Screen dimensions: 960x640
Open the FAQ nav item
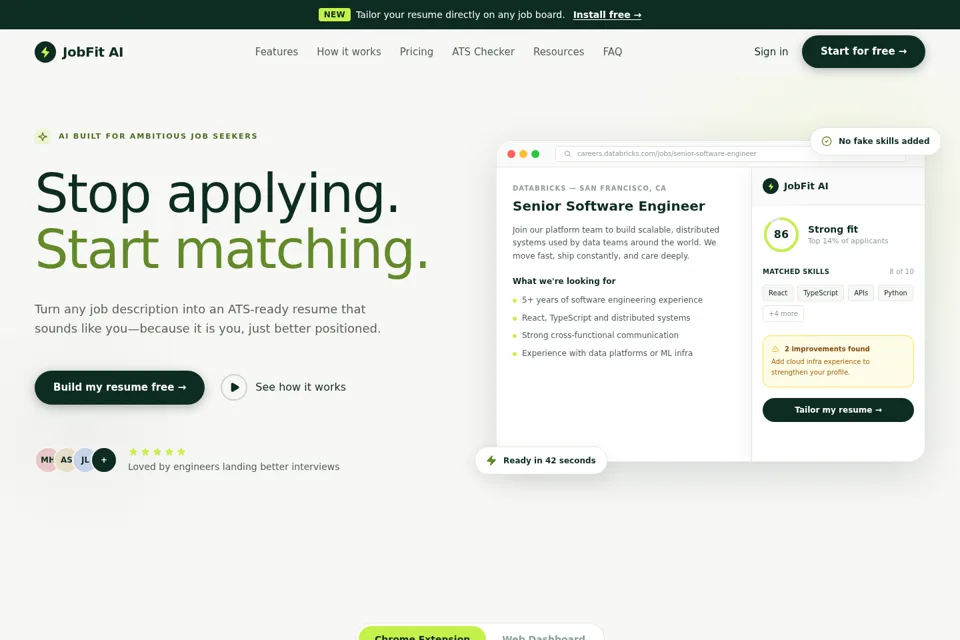[x=612, y=52]
